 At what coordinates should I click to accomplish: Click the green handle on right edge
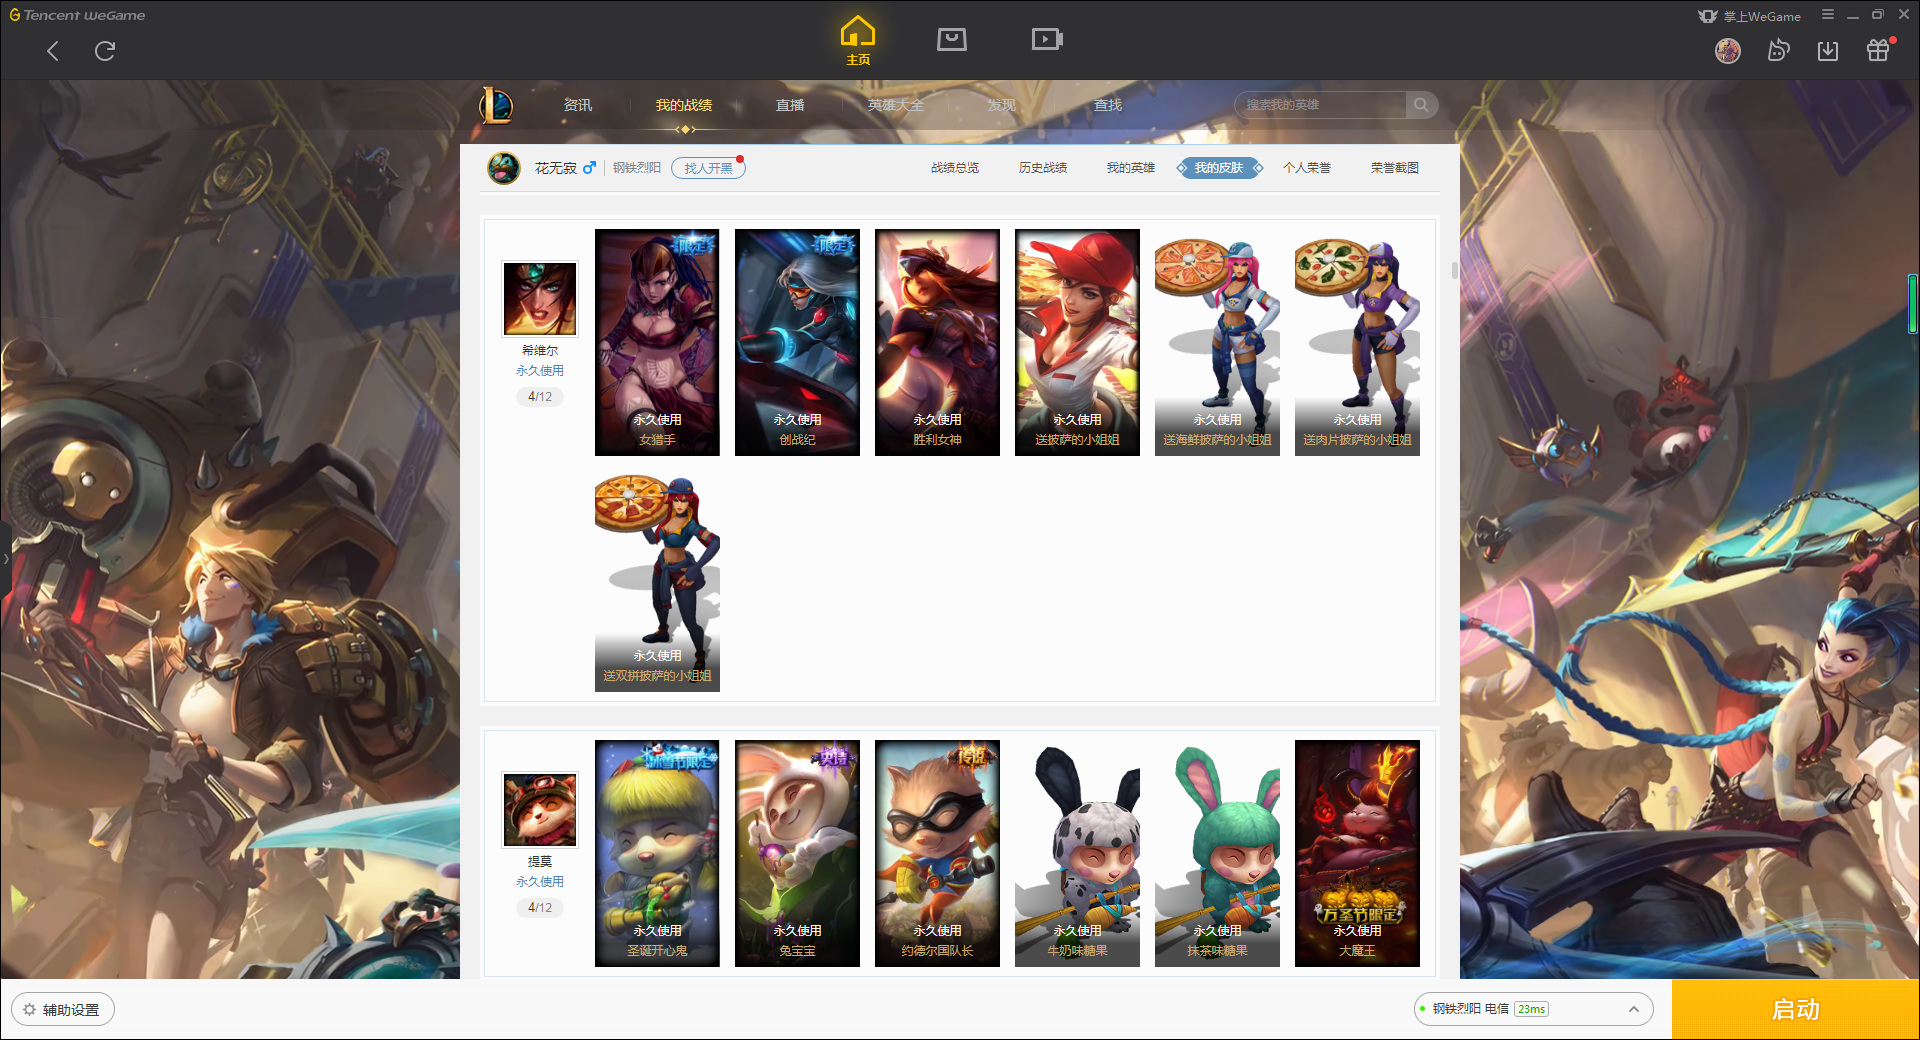1913,303
